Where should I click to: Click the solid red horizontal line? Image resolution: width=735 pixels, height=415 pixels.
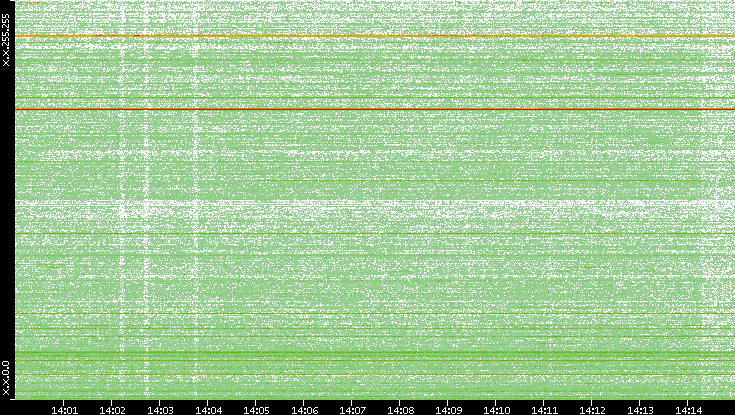pyautogui.click(x=375, y=109)
